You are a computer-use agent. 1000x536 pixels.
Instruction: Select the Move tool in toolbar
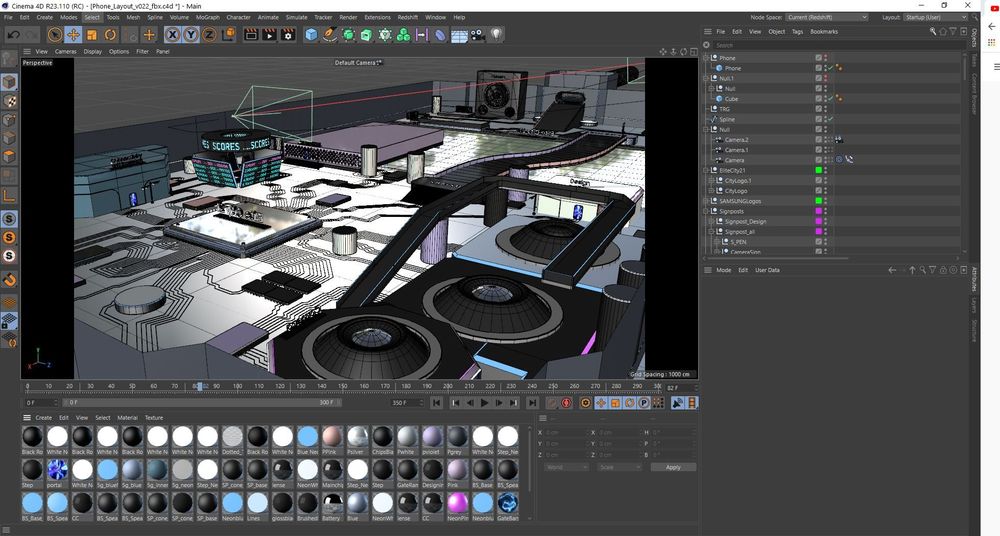point(73,35)
